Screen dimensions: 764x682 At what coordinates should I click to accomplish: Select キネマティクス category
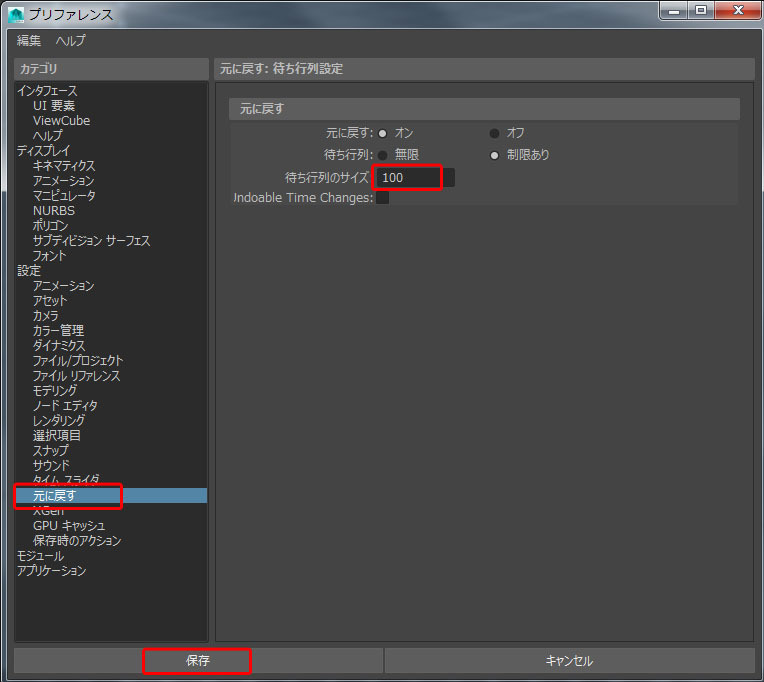click(64, 166)
